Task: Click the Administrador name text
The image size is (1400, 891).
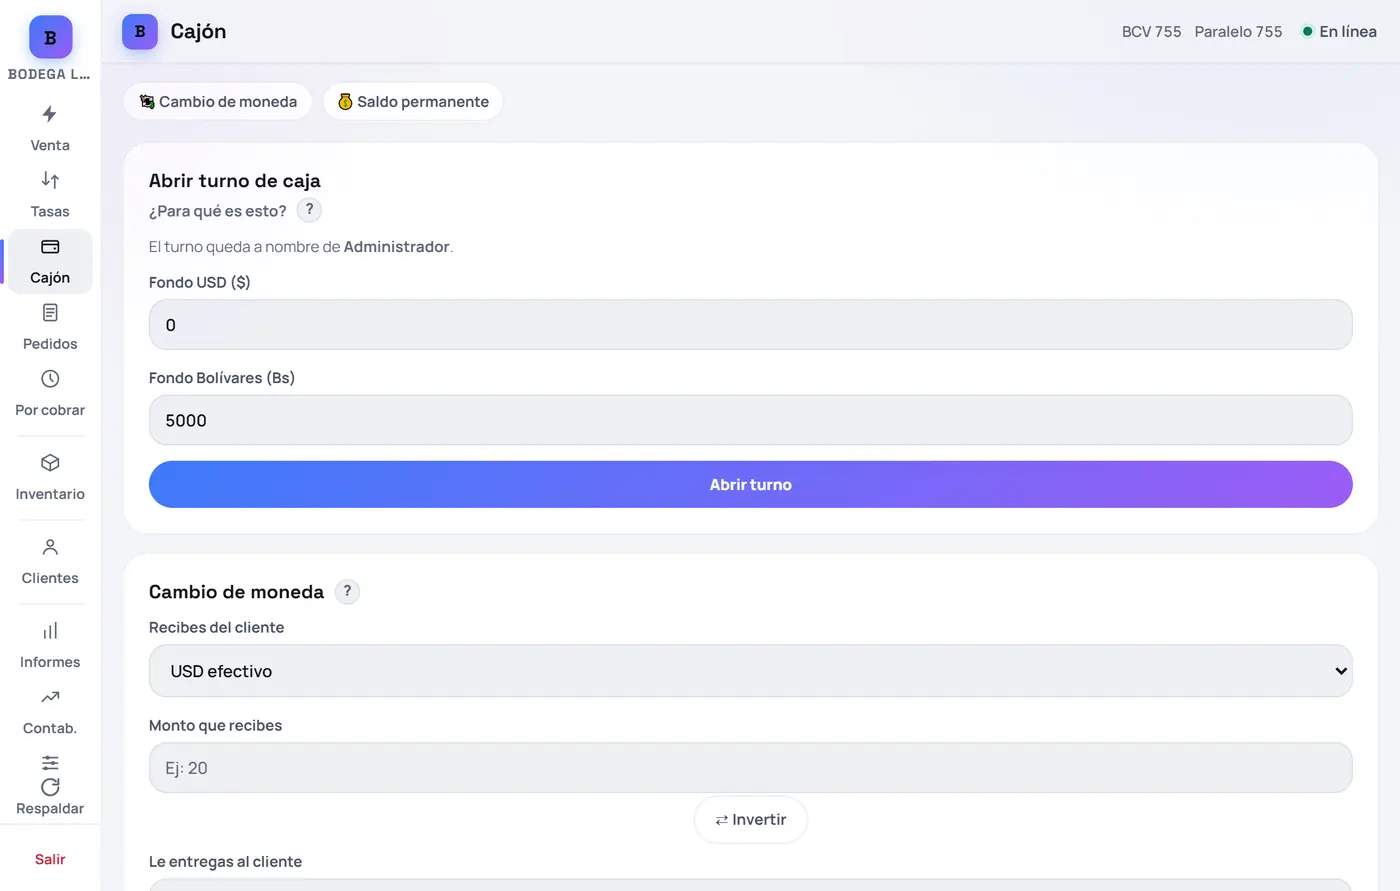Action: (396, 247)
